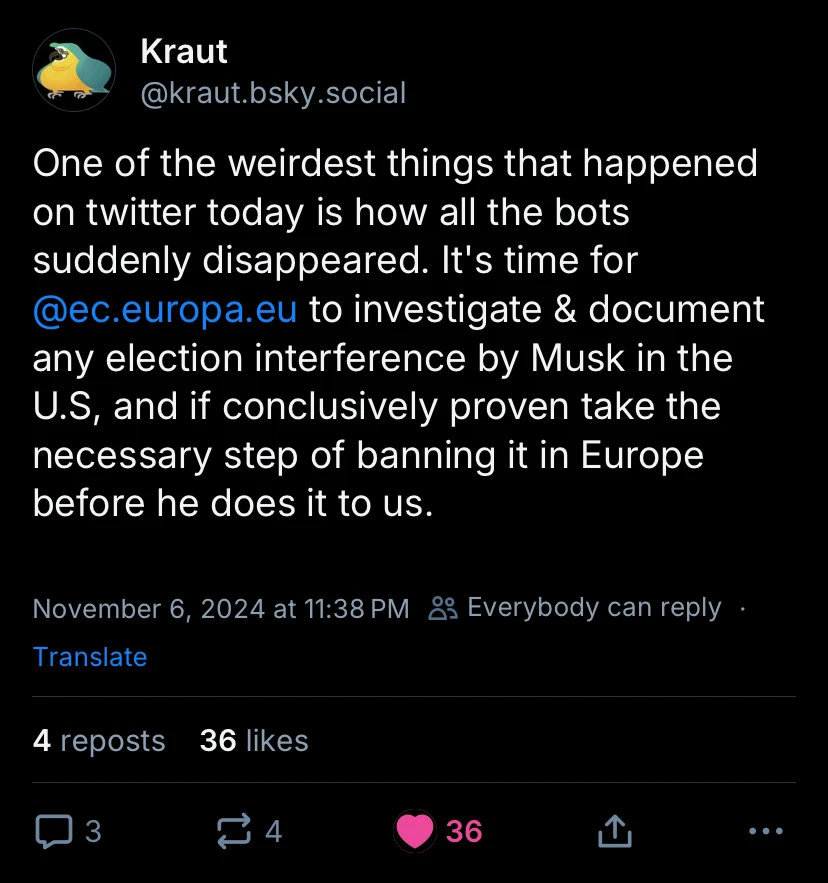
Task: Translate the post text
Action: [90, 657]
